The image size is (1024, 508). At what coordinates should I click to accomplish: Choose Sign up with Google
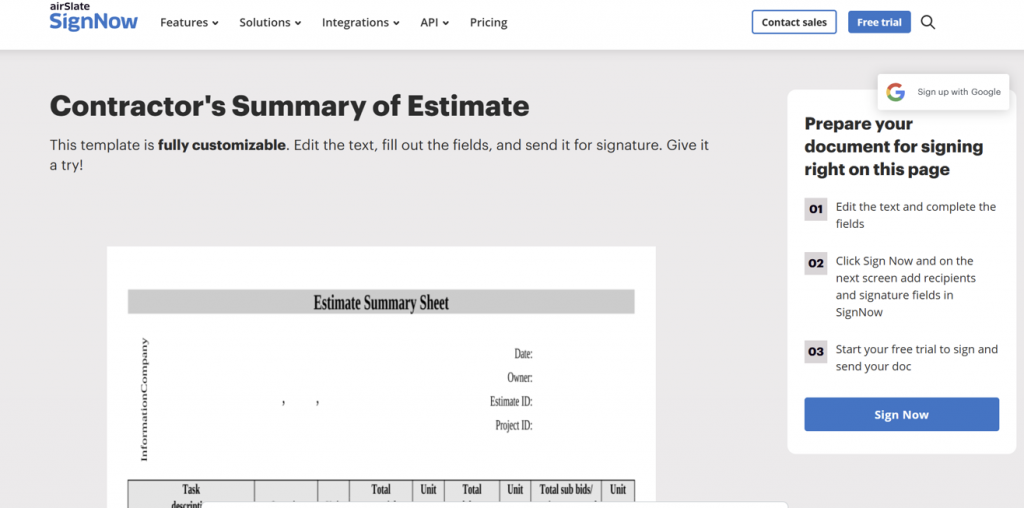point(944,92)
